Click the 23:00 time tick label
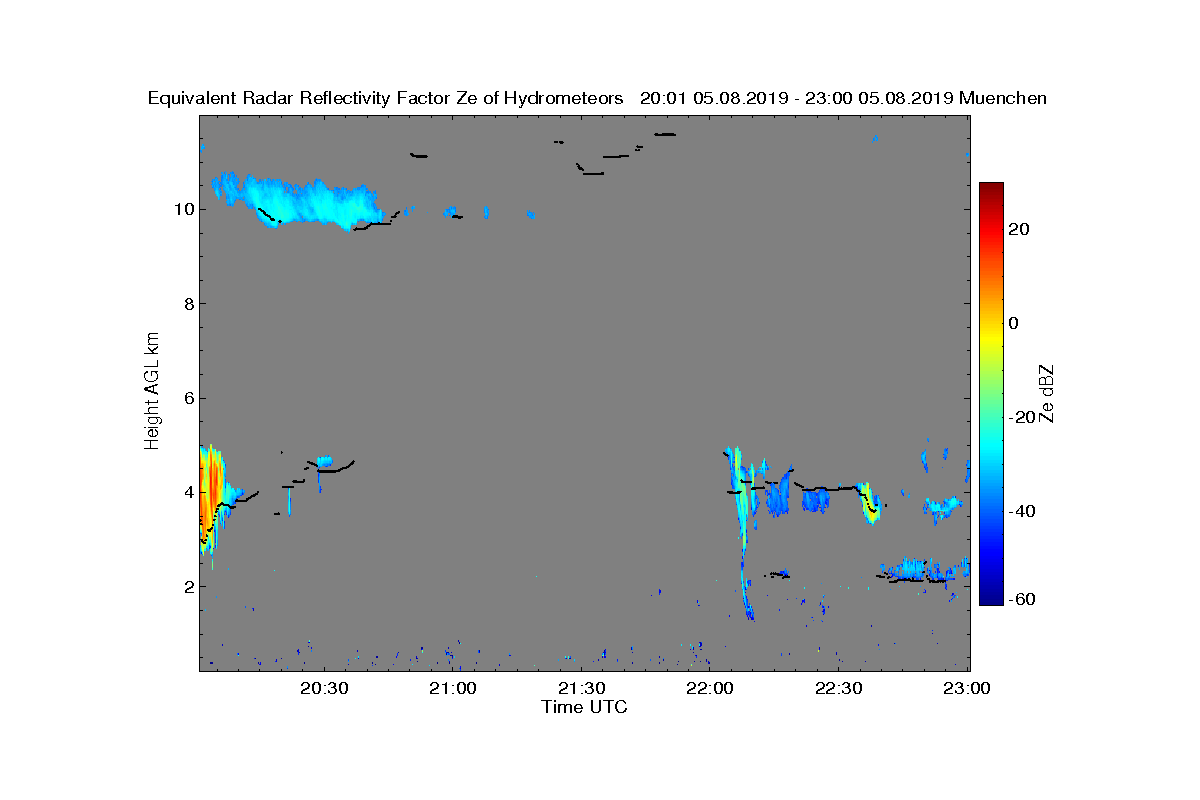 click(x=968, y=689)
